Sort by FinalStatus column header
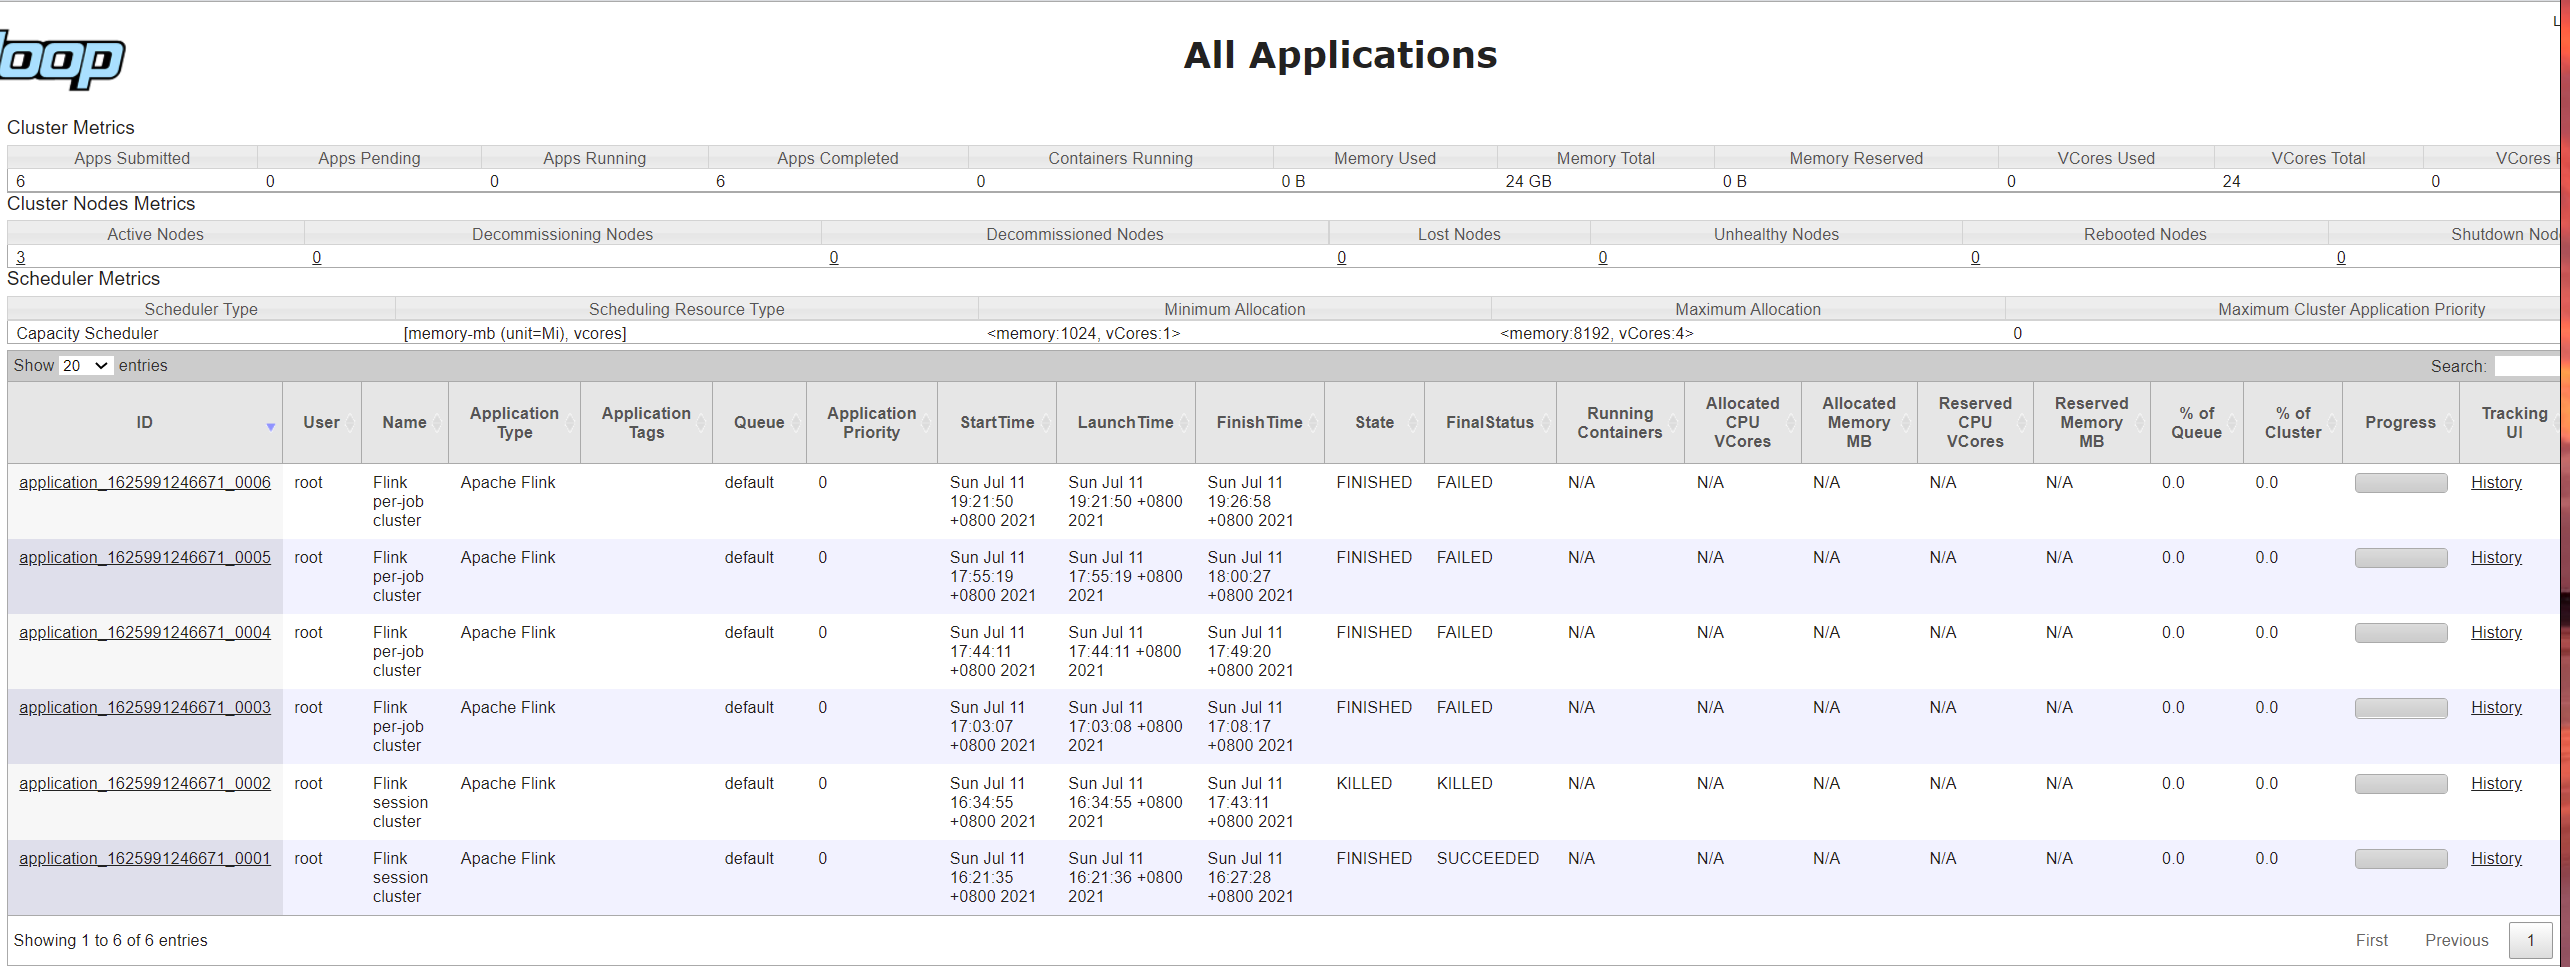The width and height of the screenshot is (2570, 967). click(1489, 423)
